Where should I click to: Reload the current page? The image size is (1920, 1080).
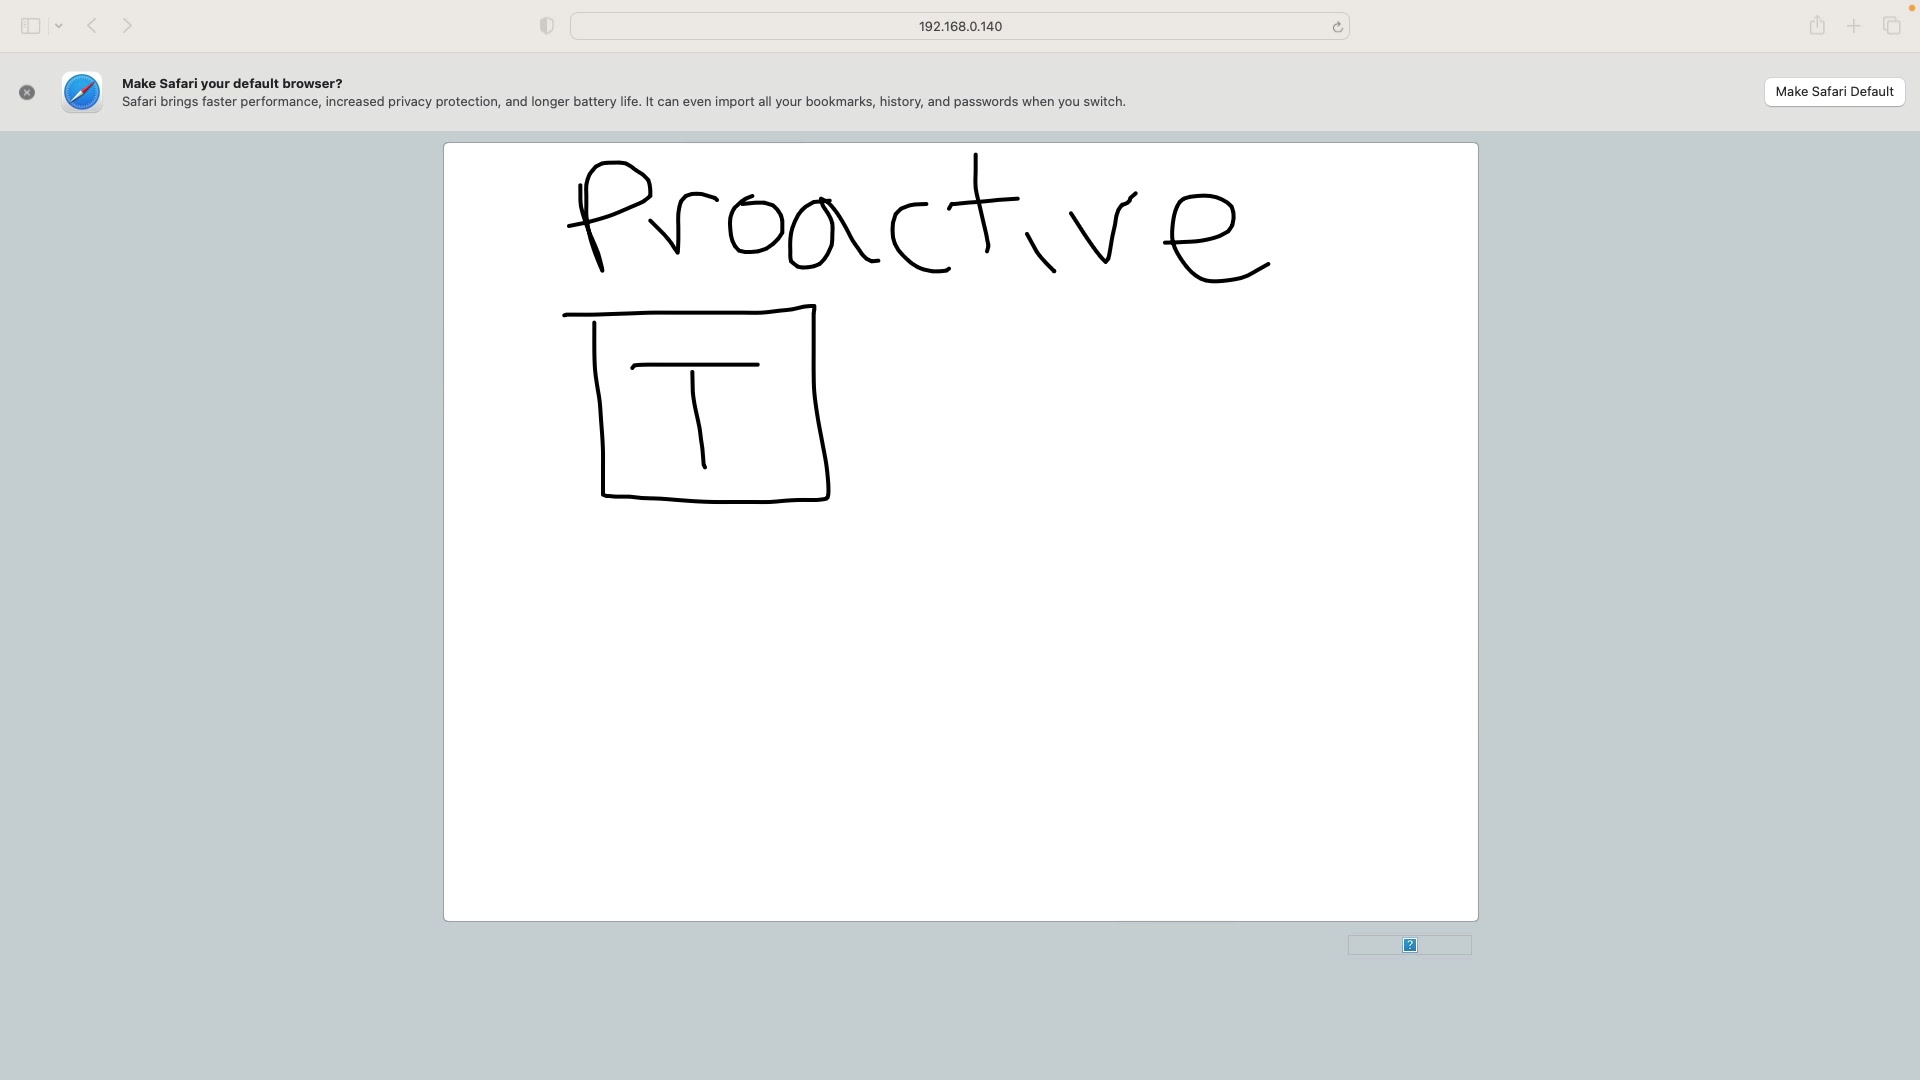coord(1337,27)
